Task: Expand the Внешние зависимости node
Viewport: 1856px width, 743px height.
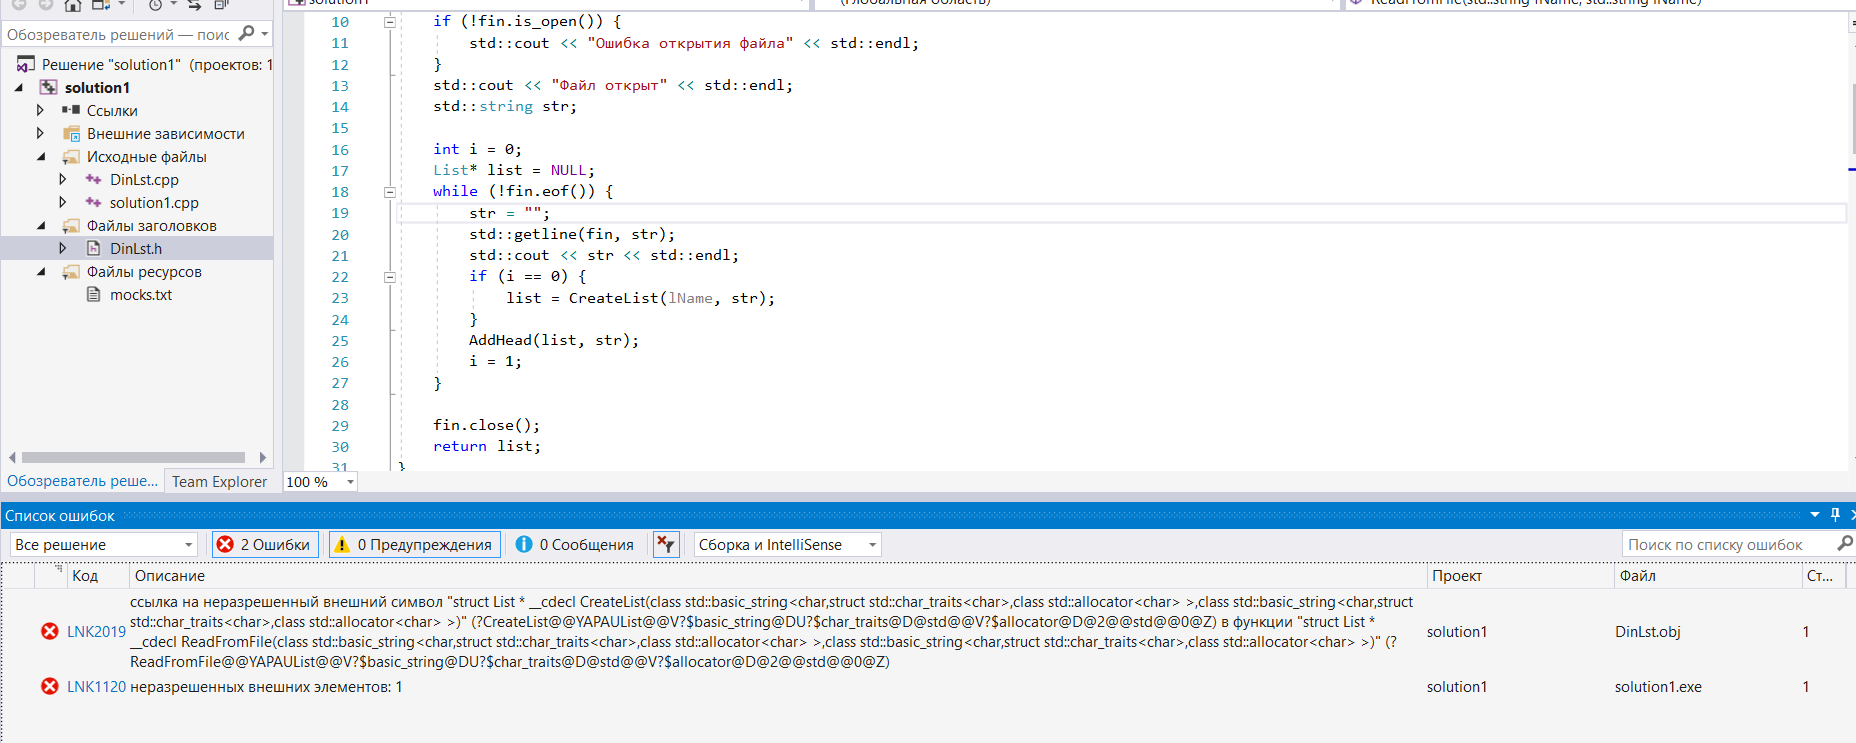Action: tap(40, 133)
